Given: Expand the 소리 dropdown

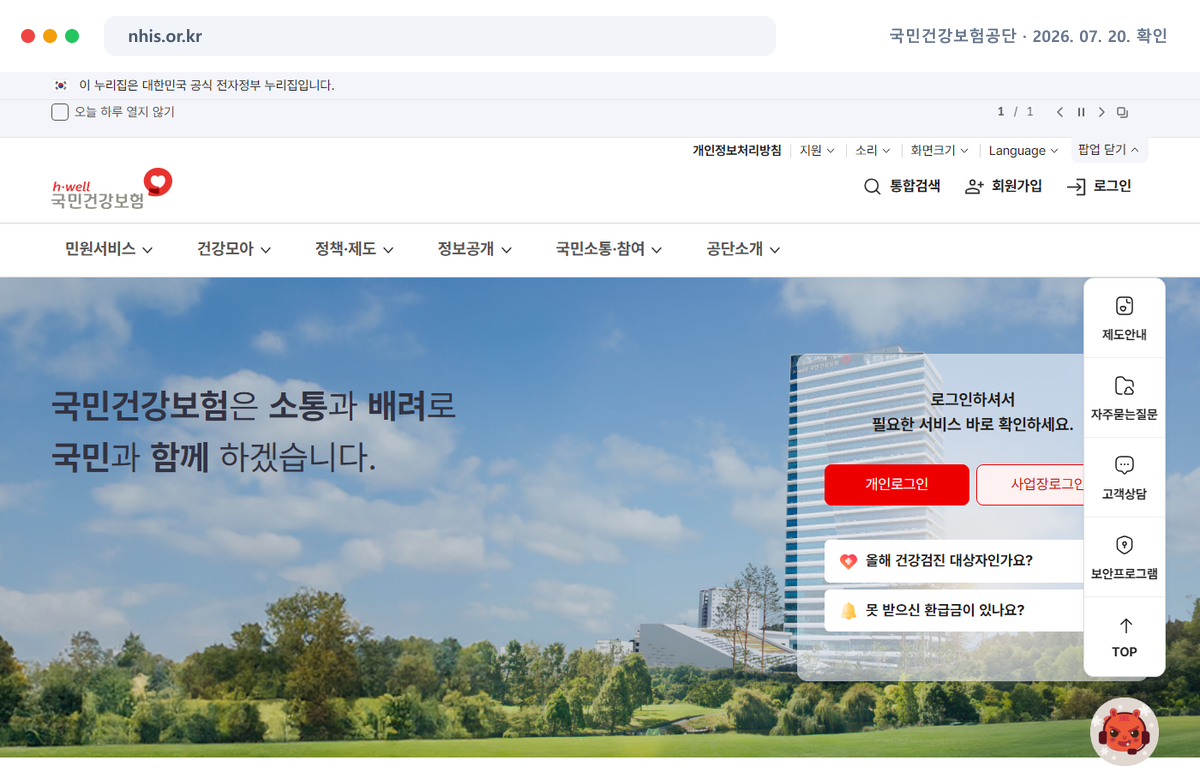Looking at the screenshot, I should [873, 151].
